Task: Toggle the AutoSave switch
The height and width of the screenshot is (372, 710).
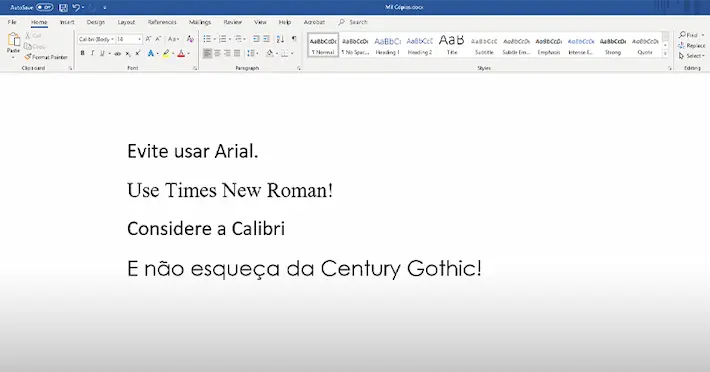Action: click(44, 7)
